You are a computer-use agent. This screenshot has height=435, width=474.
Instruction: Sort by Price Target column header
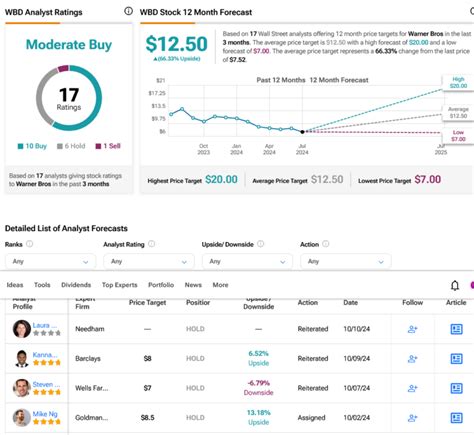tap(147, 303)
